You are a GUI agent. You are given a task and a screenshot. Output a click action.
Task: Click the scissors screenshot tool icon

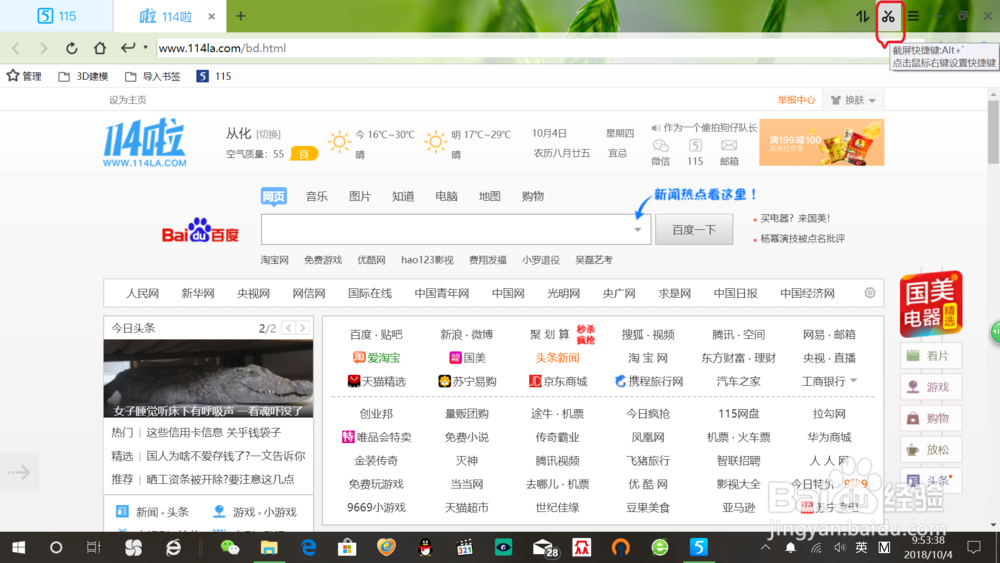pos(888,17)
